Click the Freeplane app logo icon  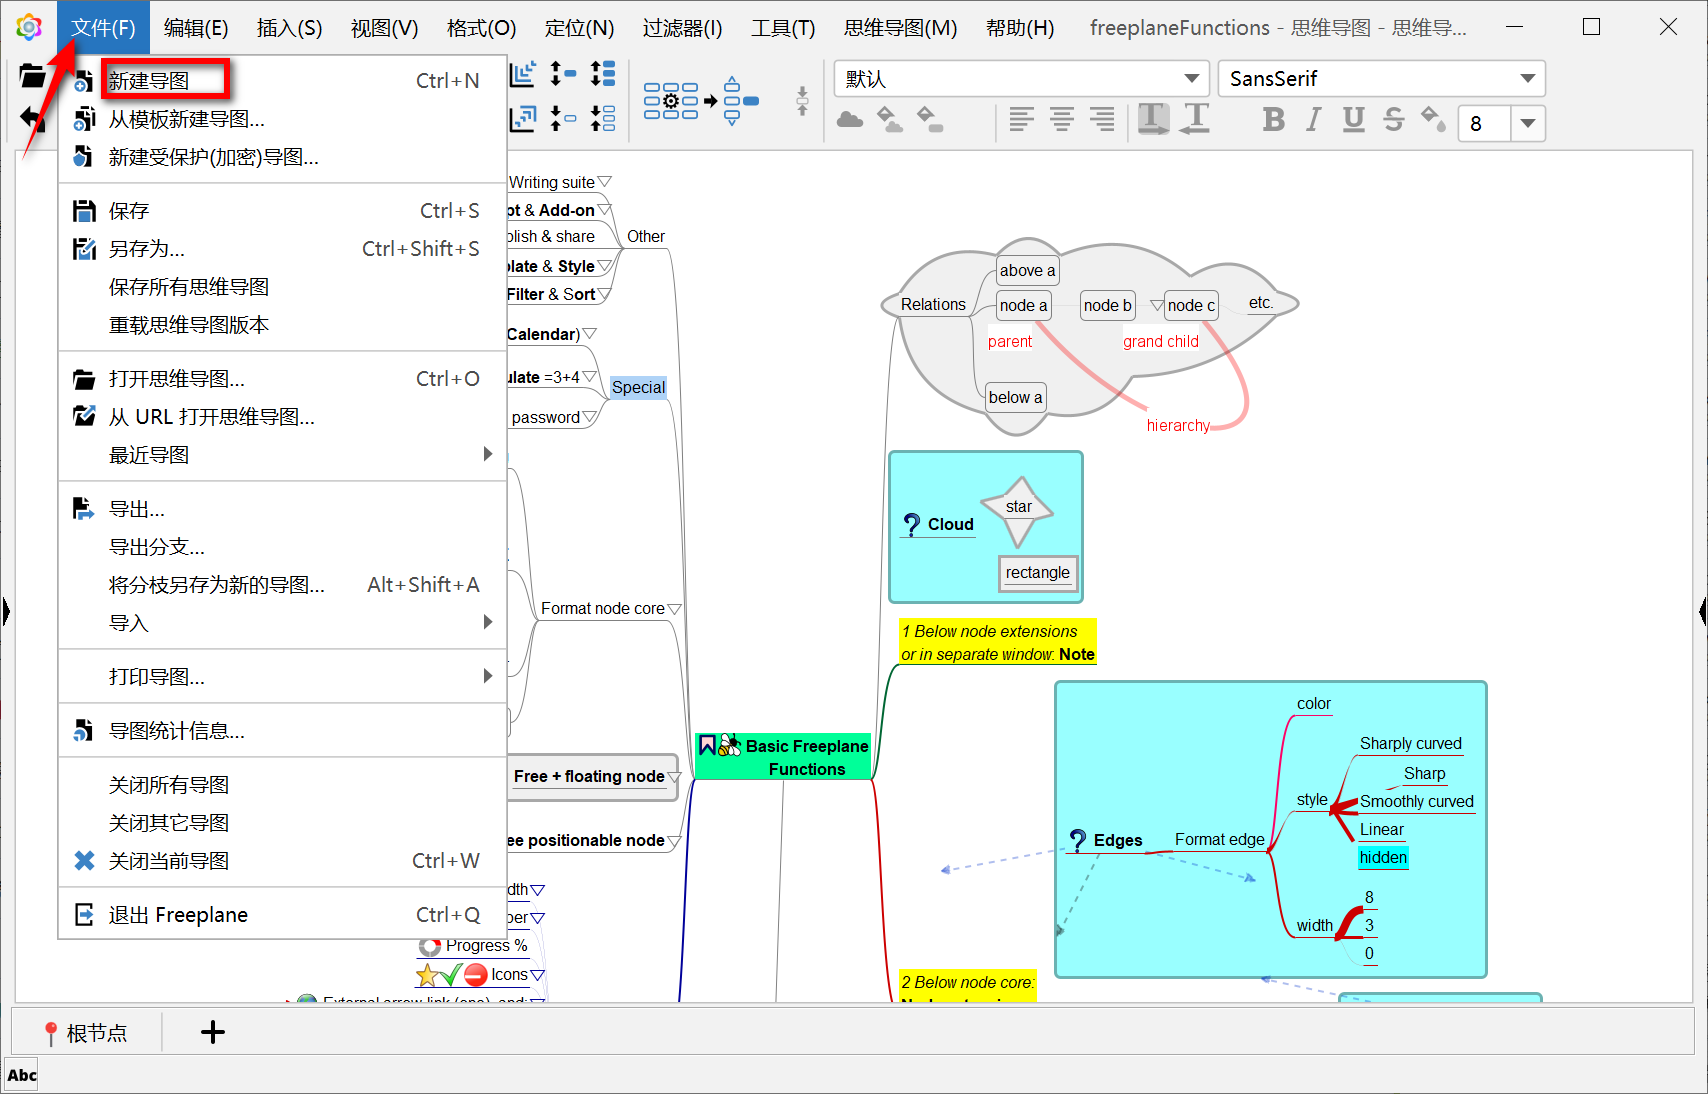point(29,27)
